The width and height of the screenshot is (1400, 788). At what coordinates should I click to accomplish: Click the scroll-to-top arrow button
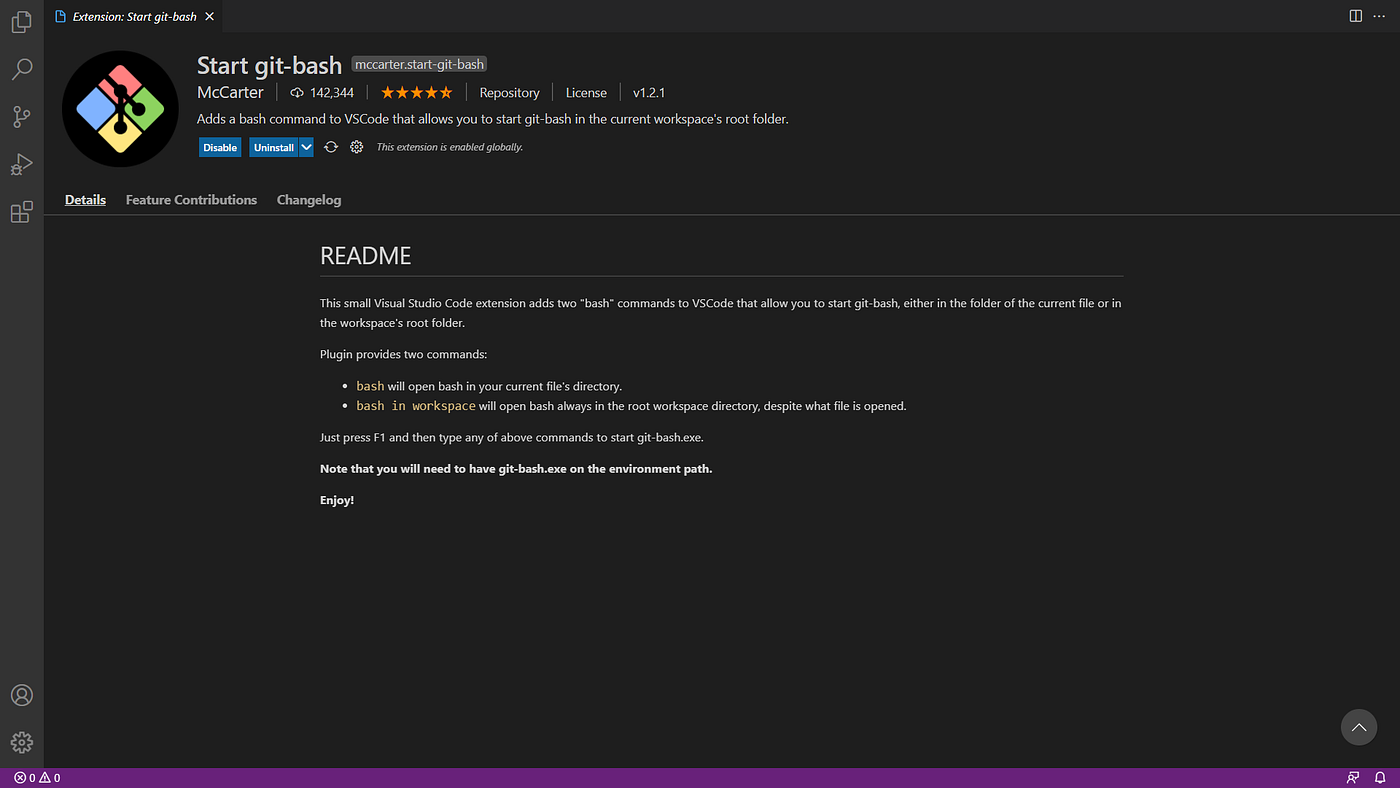[x=1358, y=727]
